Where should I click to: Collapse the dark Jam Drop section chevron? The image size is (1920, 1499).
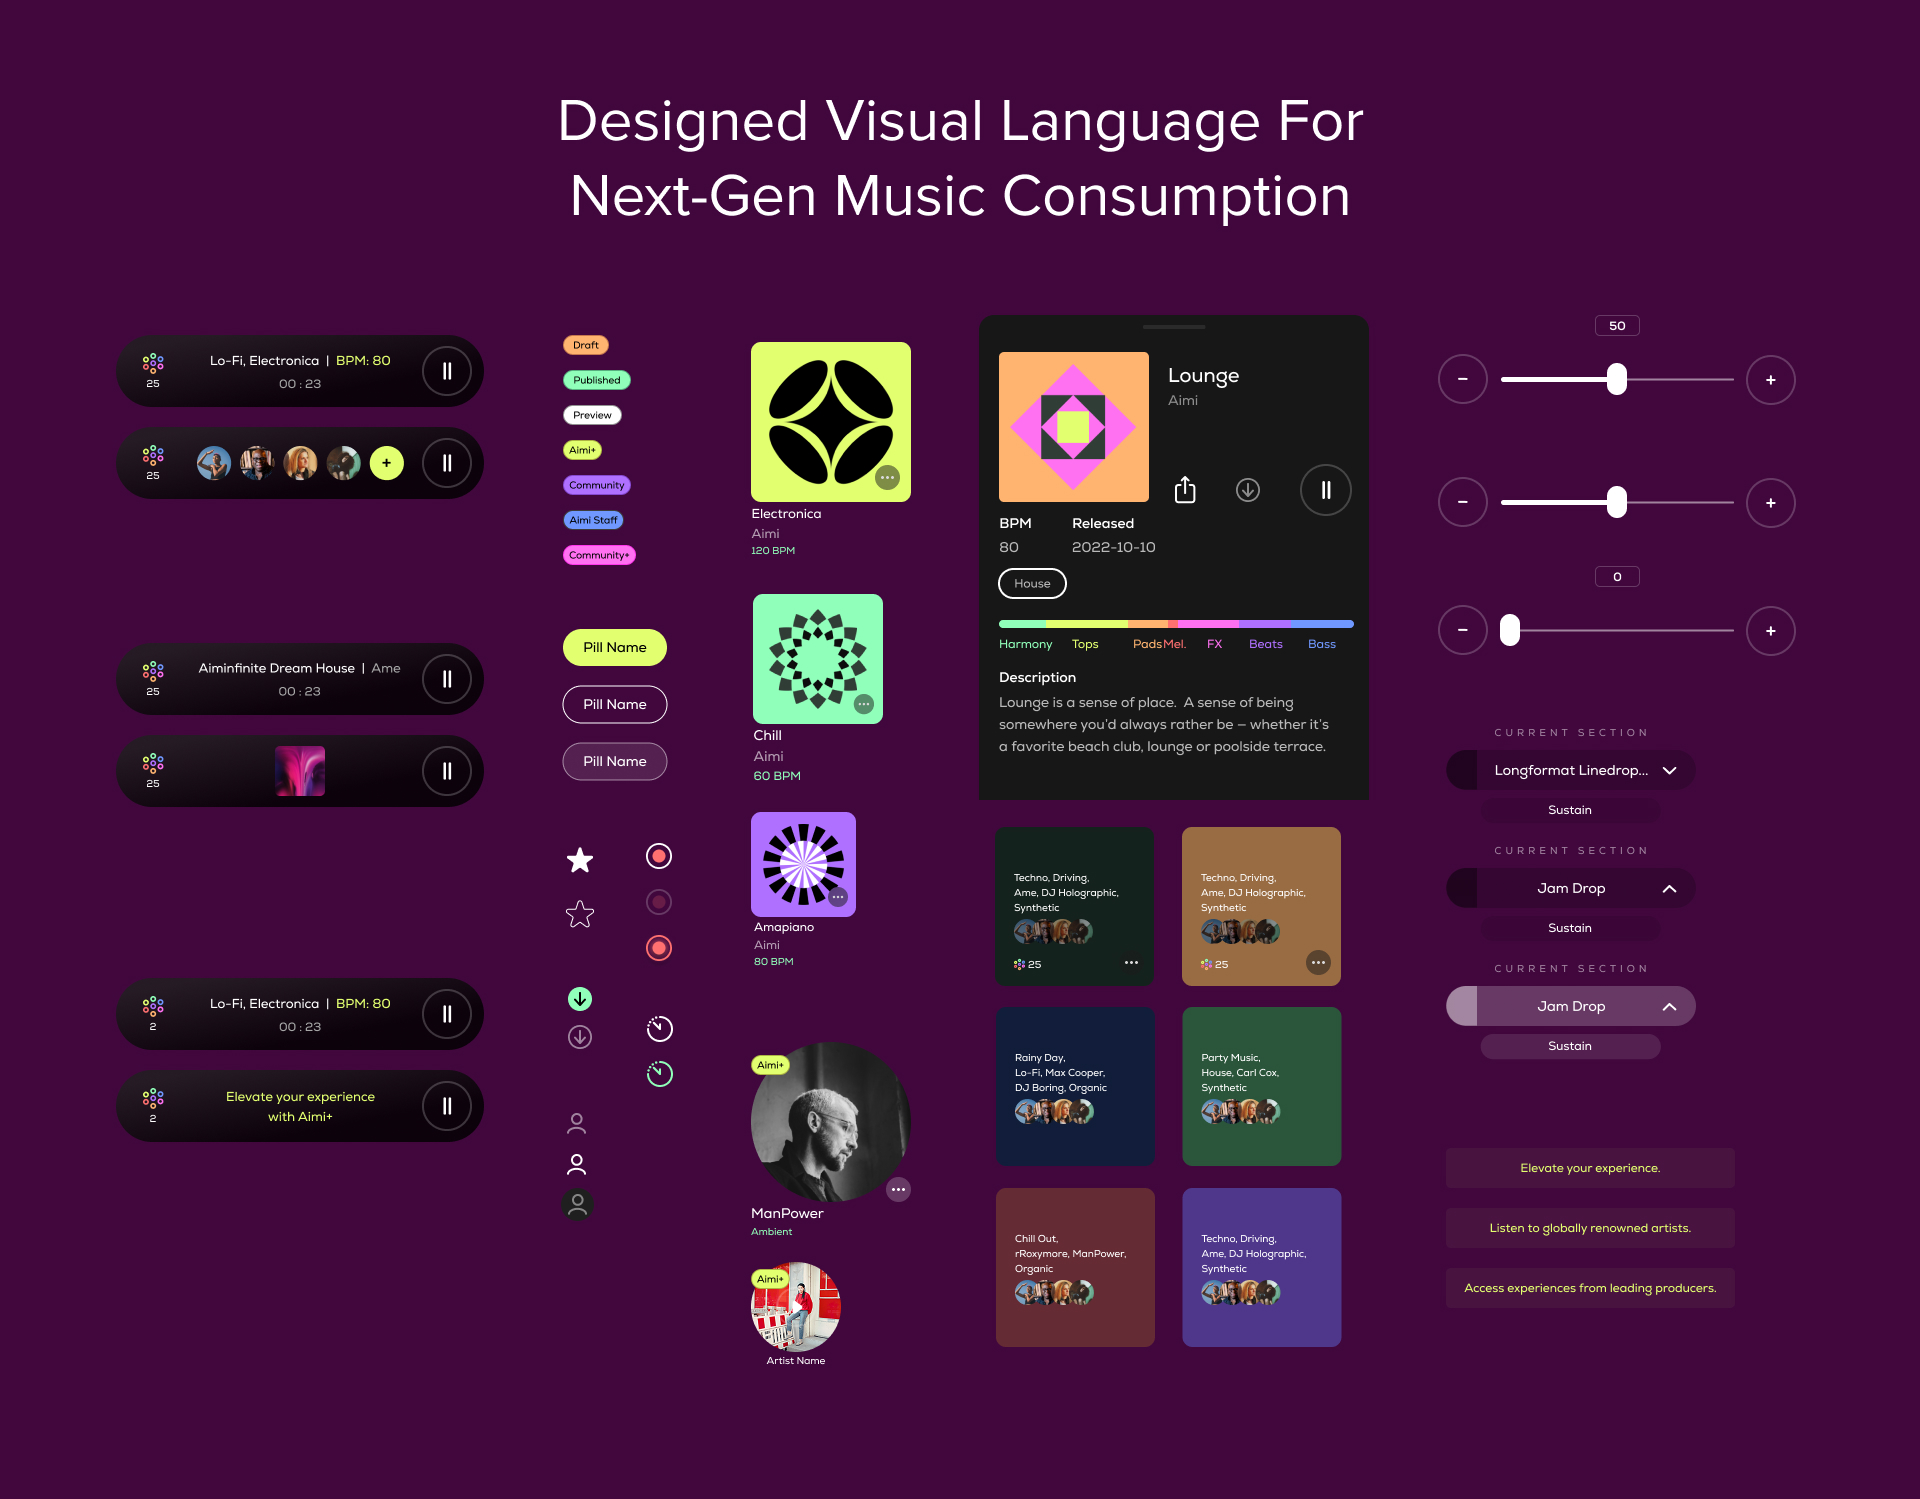tap(1669, 889)
